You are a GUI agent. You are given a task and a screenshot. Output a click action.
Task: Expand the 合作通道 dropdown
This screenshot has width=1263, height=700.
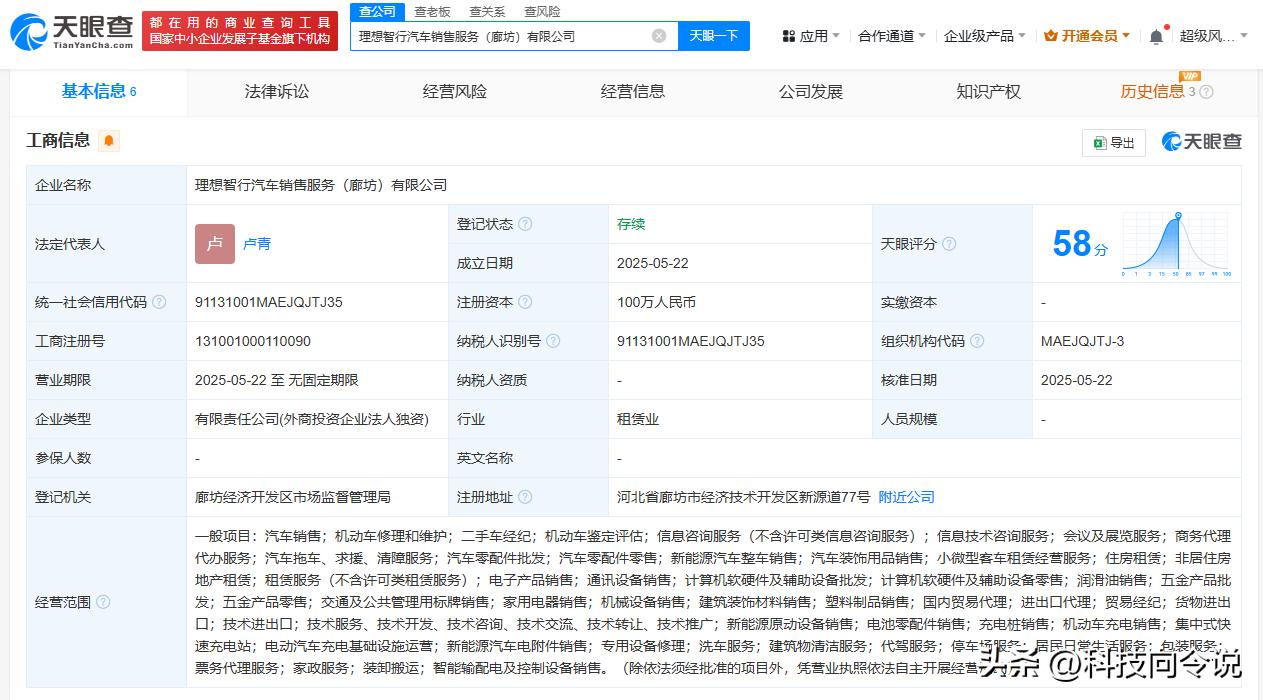(x=892, y=36)
